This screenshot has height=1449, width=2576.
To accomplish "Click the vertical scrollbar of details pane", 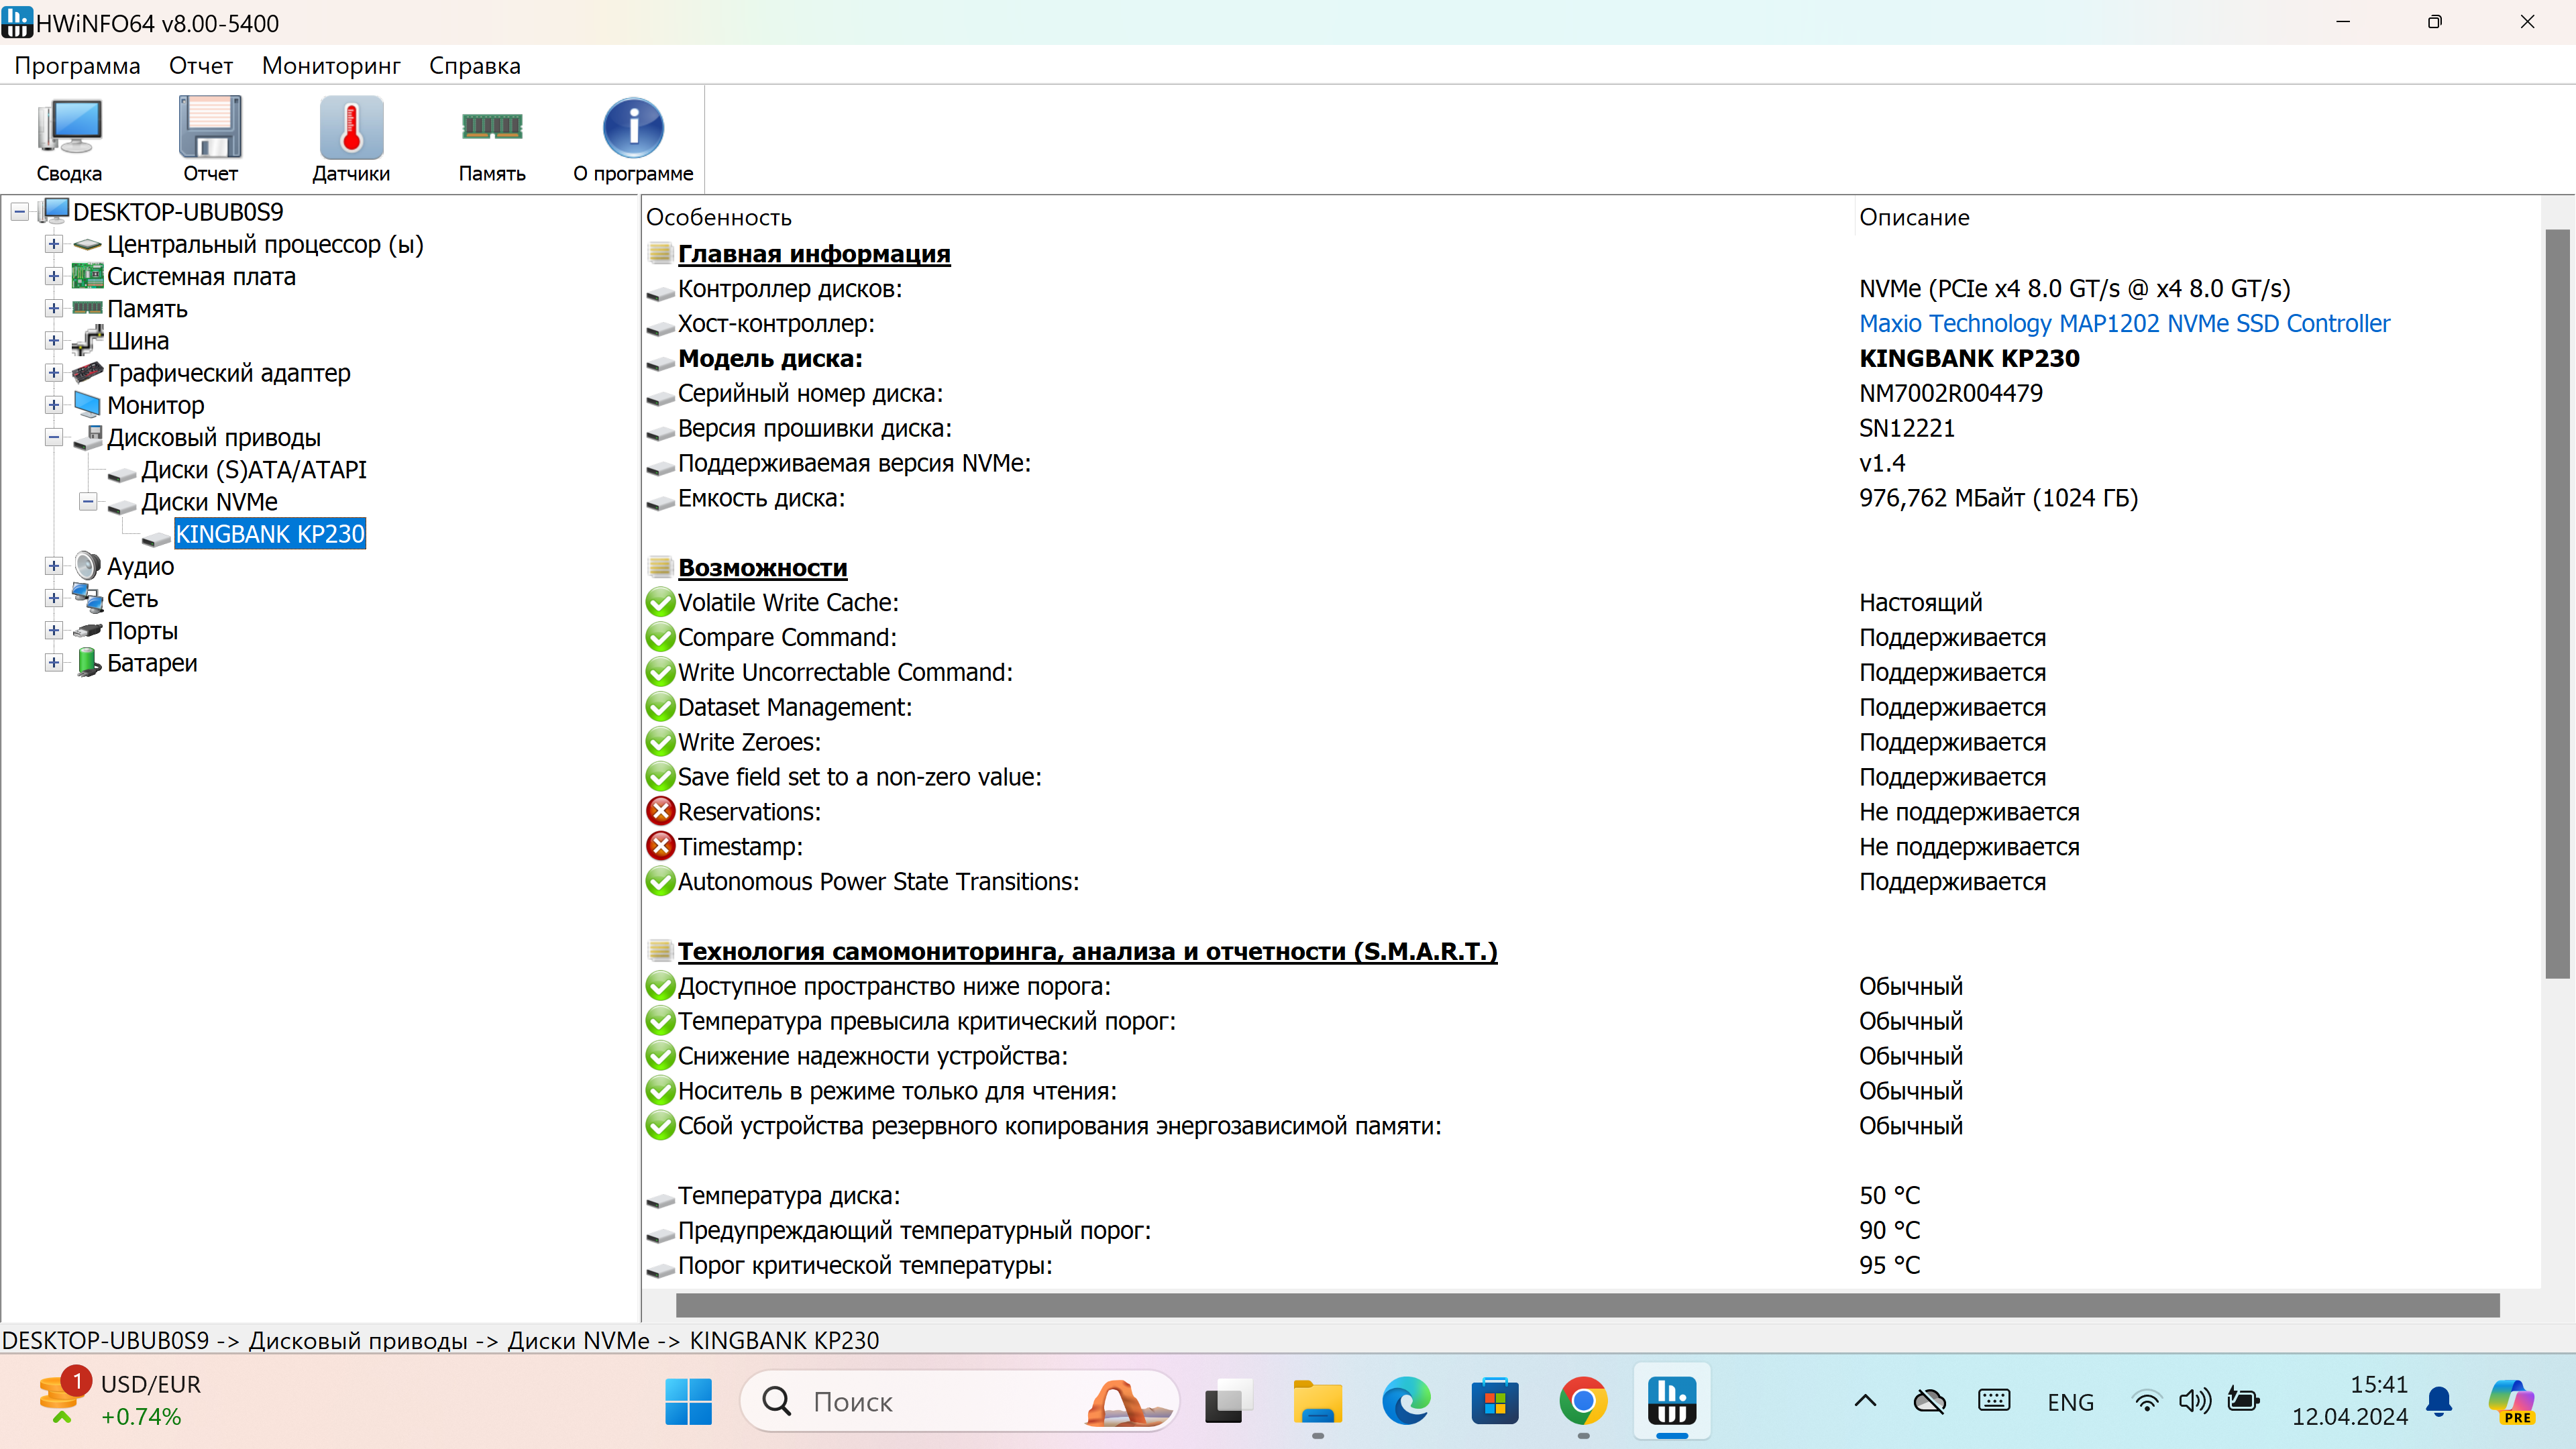I will pos(2556,604).
